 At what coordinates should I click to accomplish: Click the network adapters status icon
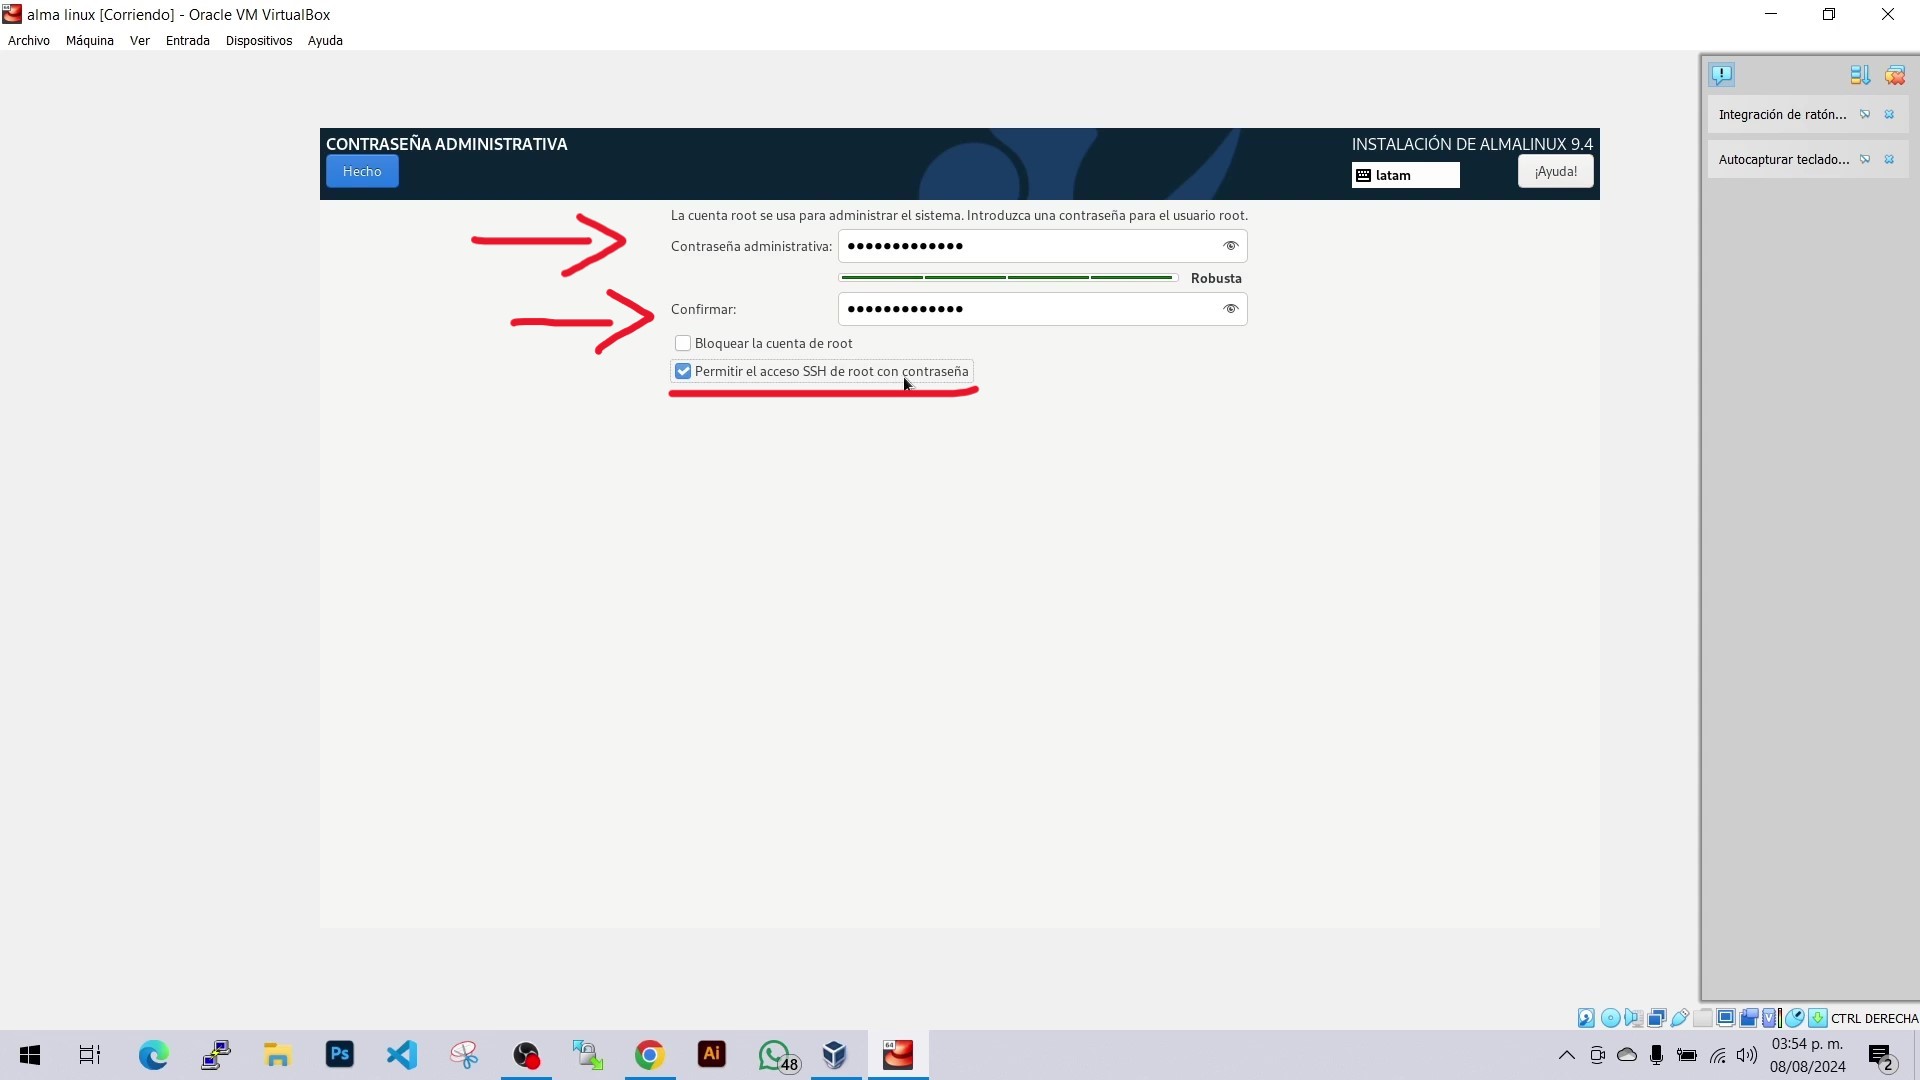coord(1656,1018)
